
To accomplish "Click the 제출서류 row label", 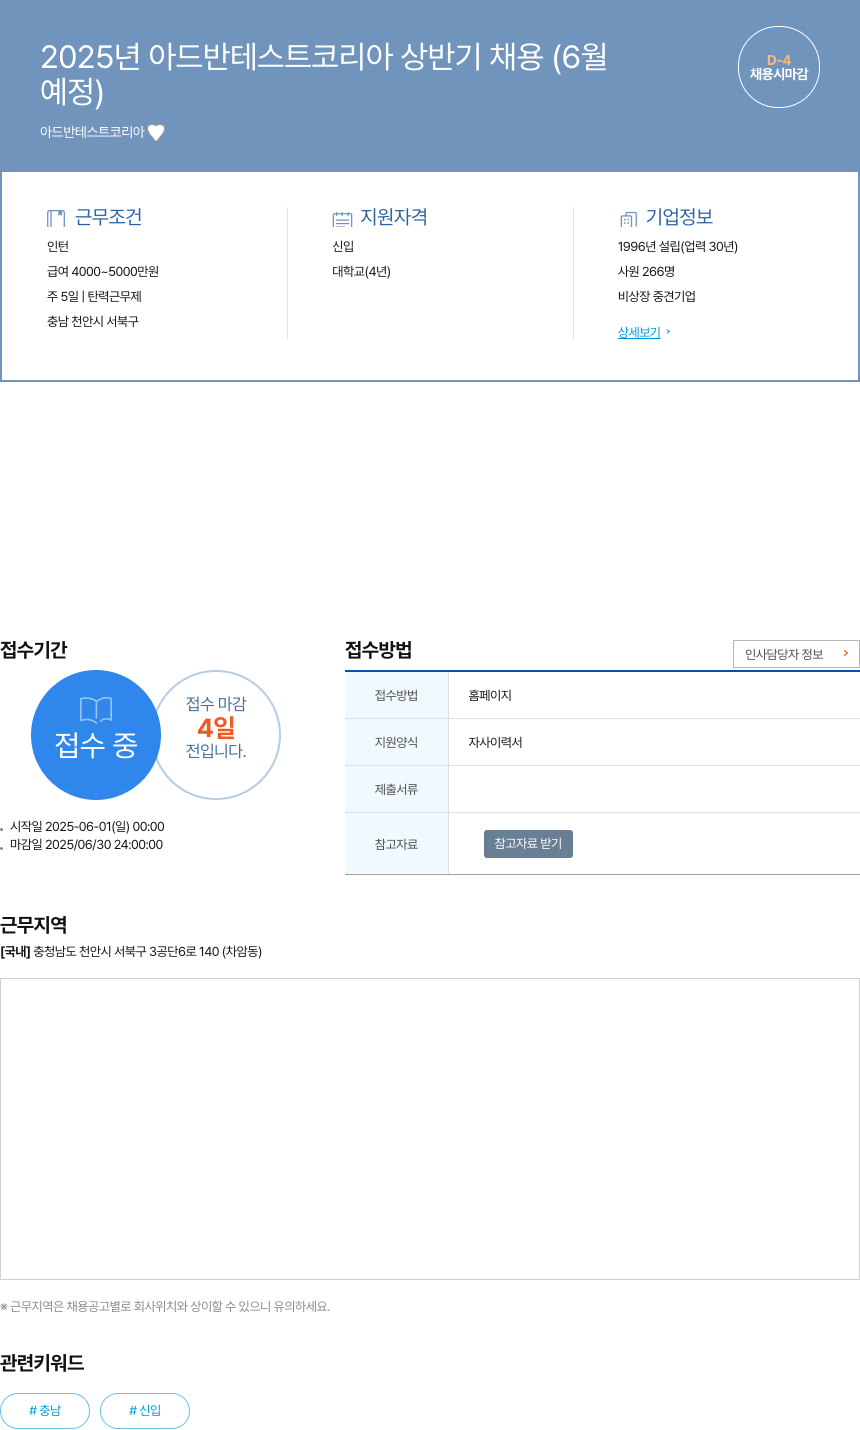I will (396, 789).
